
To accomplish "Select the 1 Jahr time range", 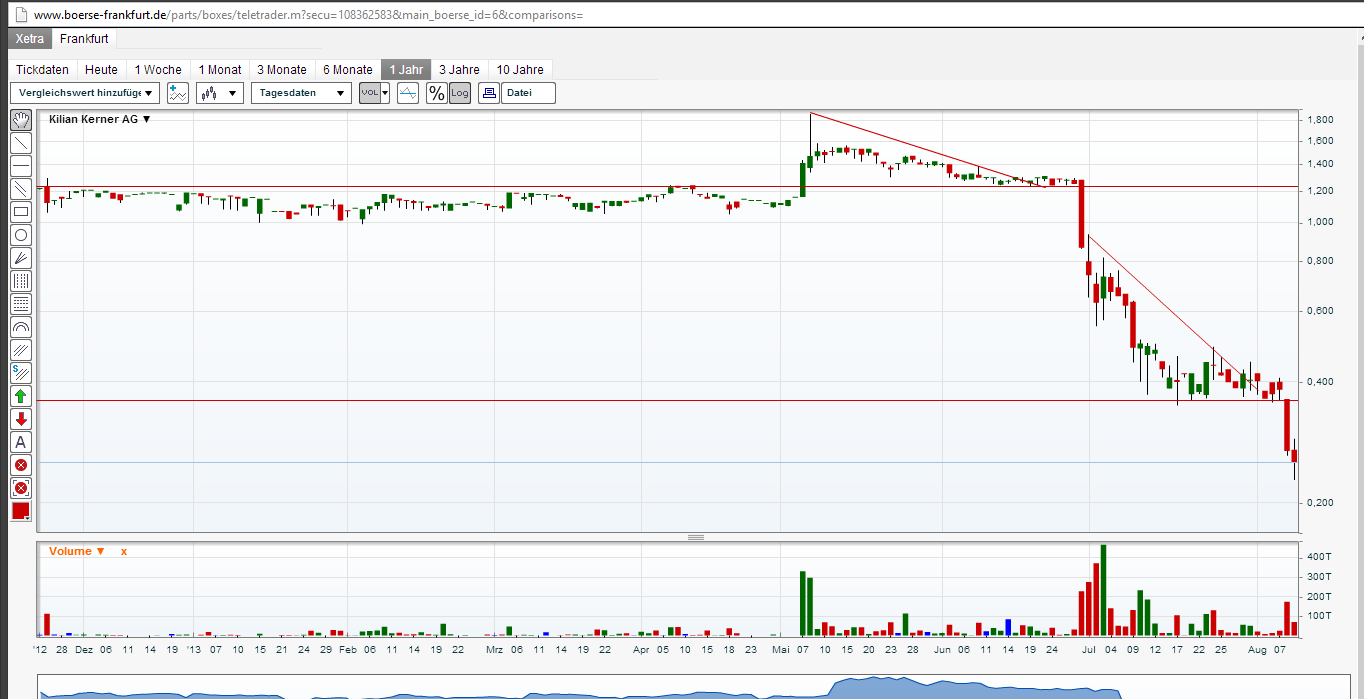I will click(x=407, y=69).
